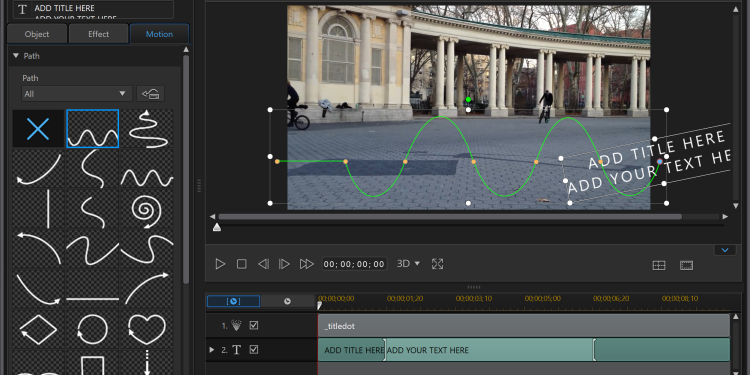Expand track 2 disclosure triangle
The image size is (750, 375).
coord(212,350)
